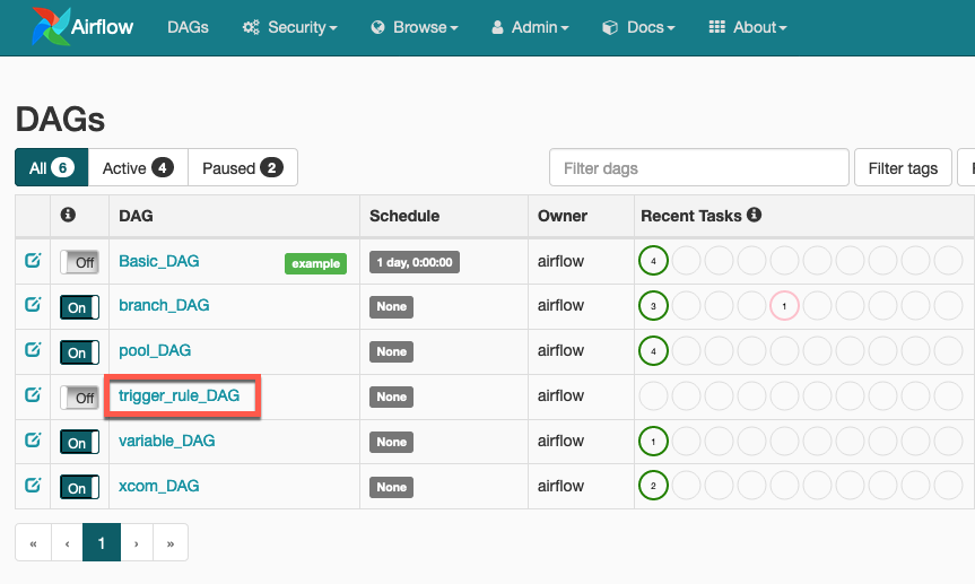
Task: Click edit icon for Basic_DAG row
Action: [x=33, y=261]
